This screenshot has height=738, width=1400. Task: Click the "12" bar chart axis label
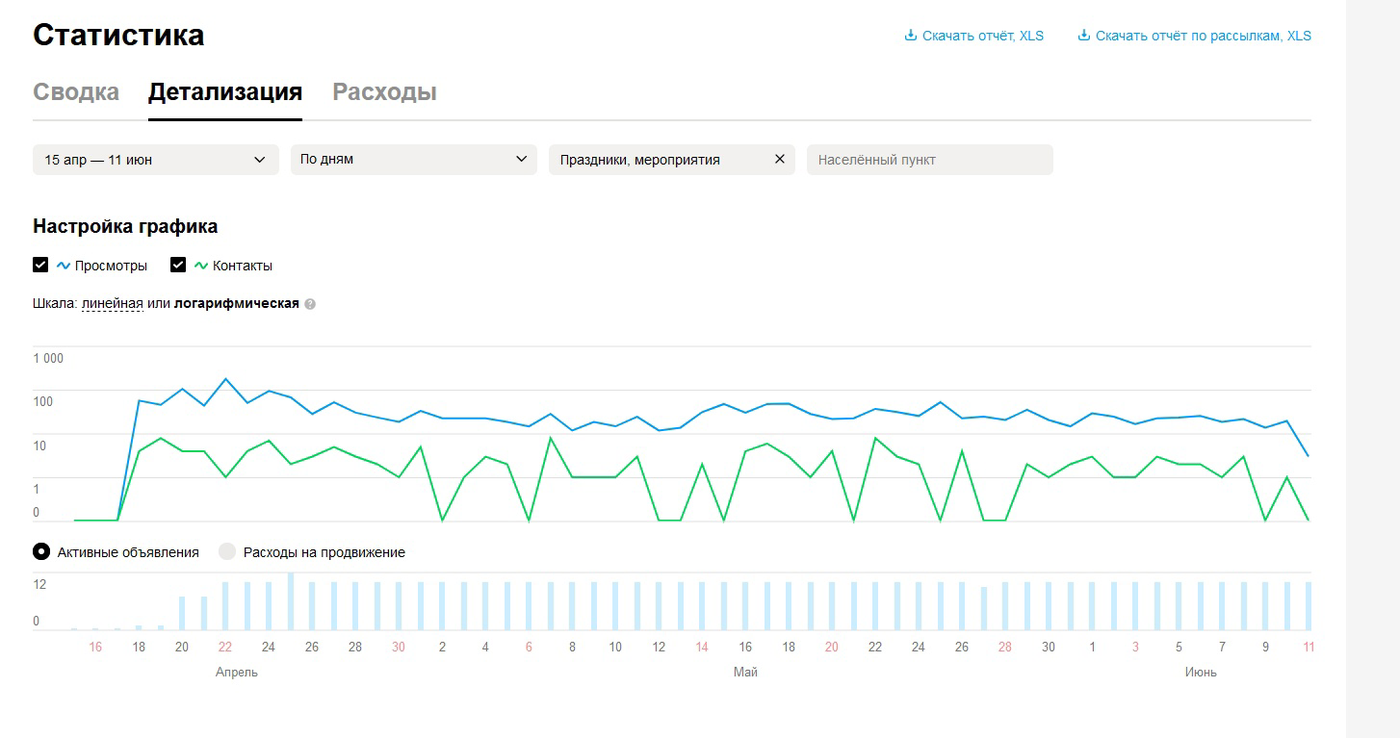tap(40, 584)
